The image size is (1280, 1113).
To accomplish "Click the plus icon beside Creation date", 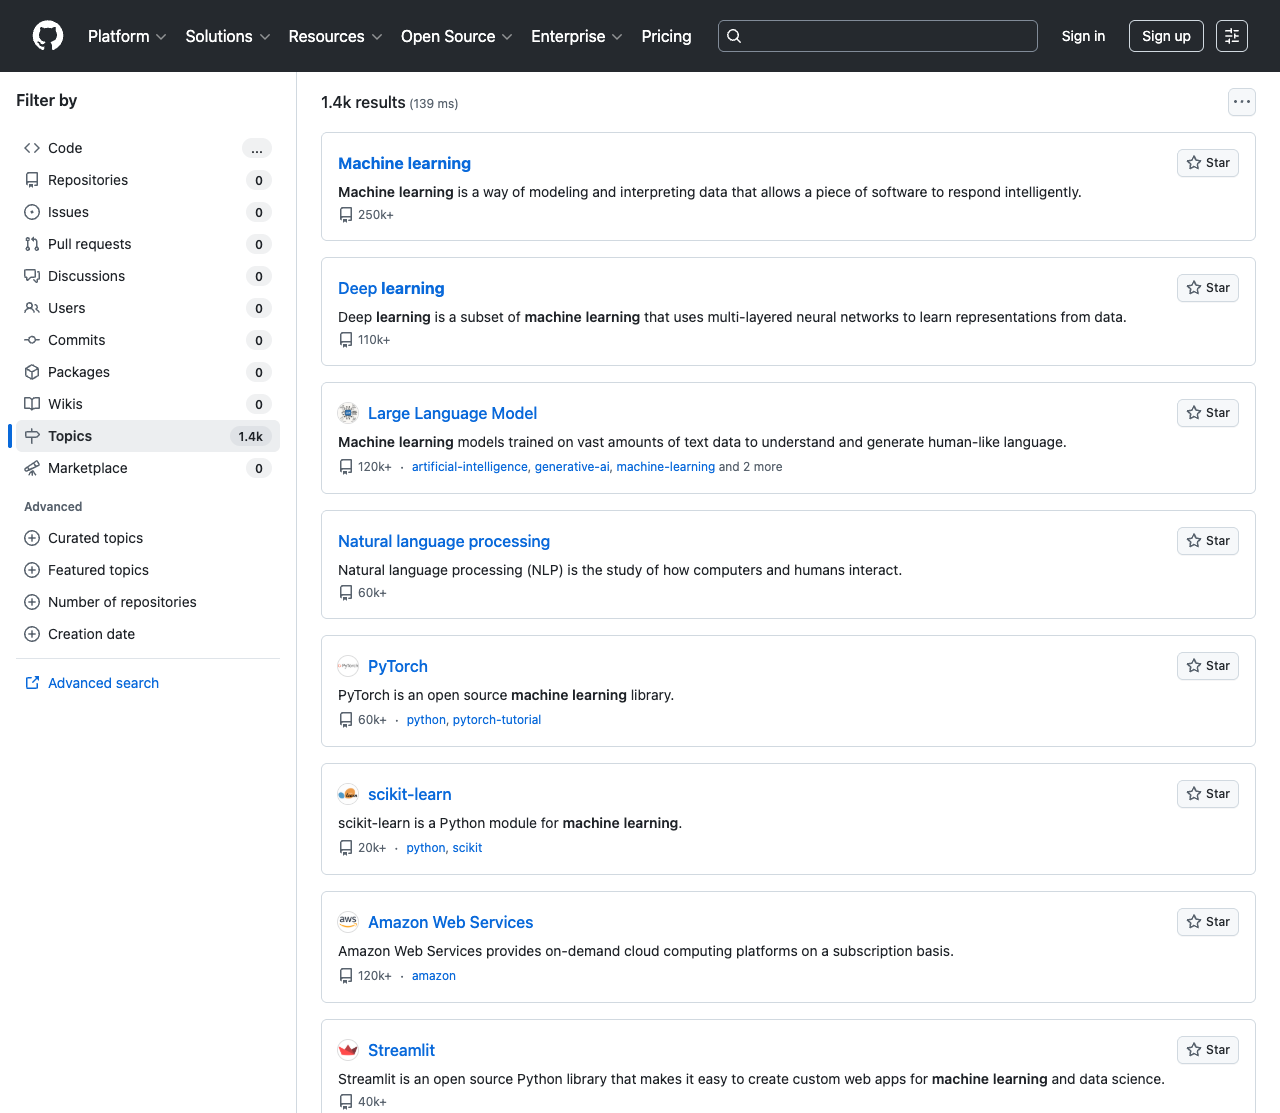I will pyautogui.click(x=32, y=634).
